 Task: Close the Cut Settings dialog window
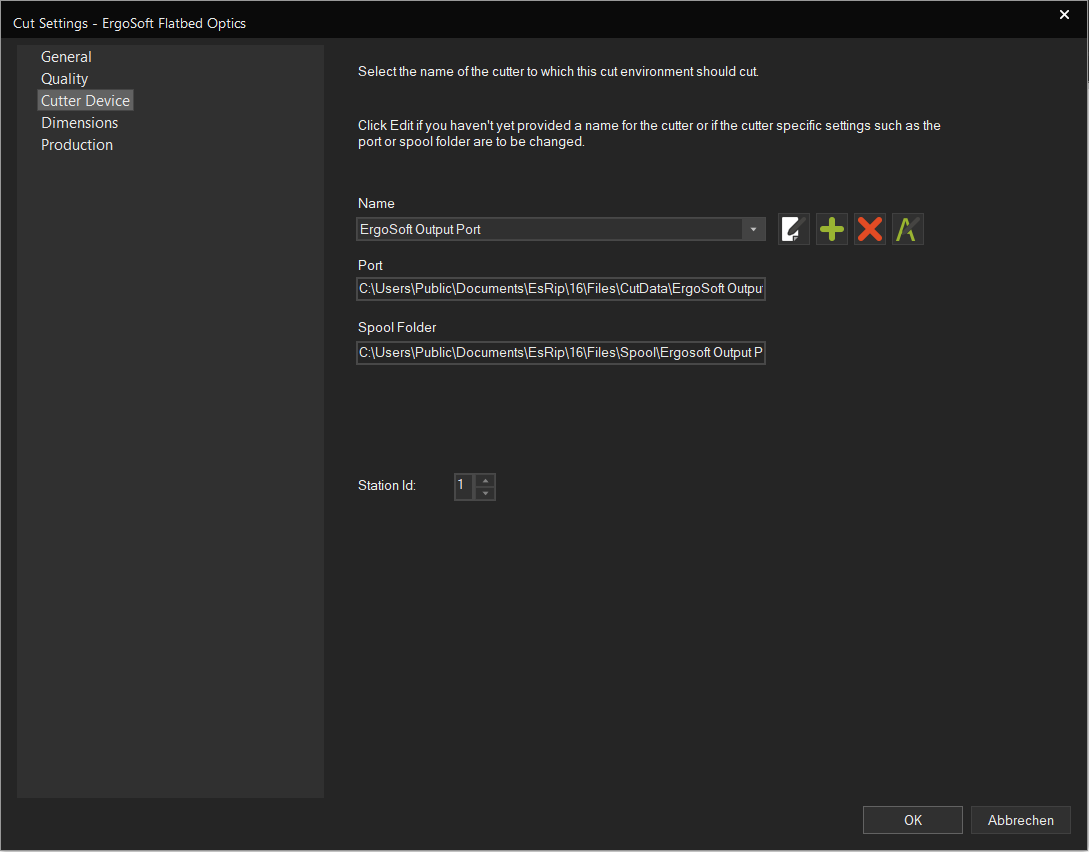[x=1064, y=15]
